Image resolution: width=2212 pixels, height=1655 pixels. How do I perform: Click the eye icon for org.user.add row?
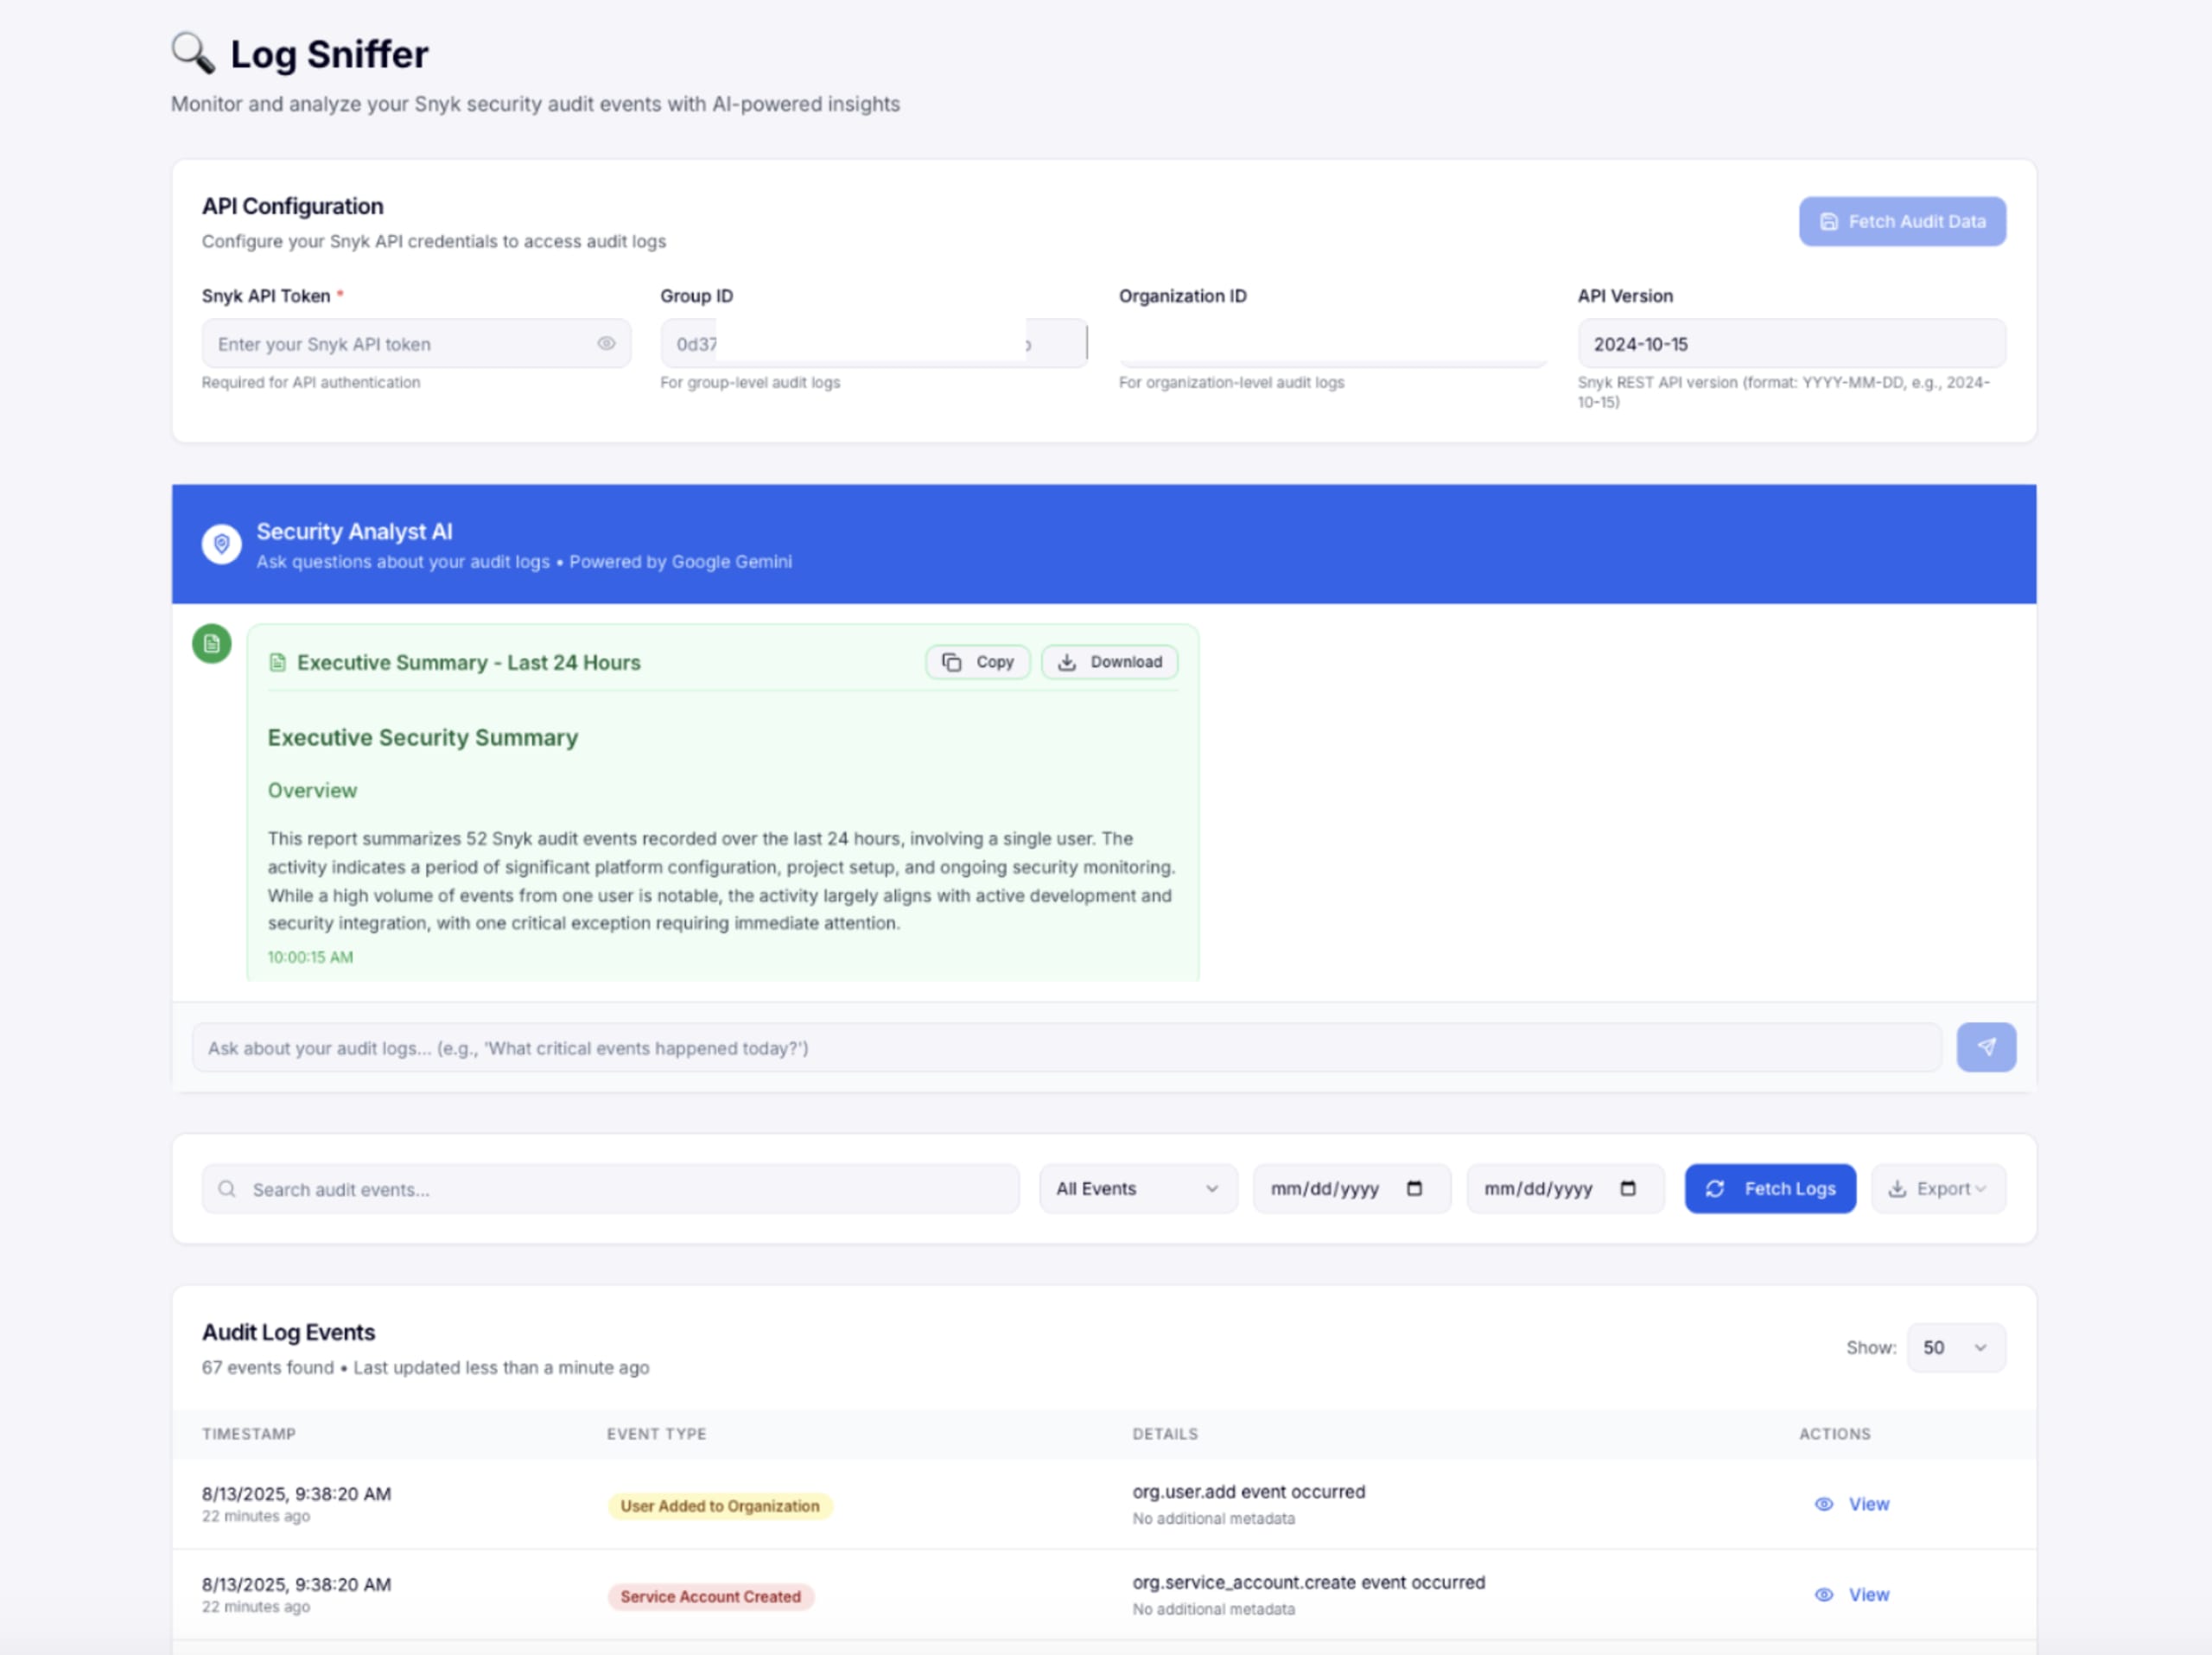point(1823,1505)
